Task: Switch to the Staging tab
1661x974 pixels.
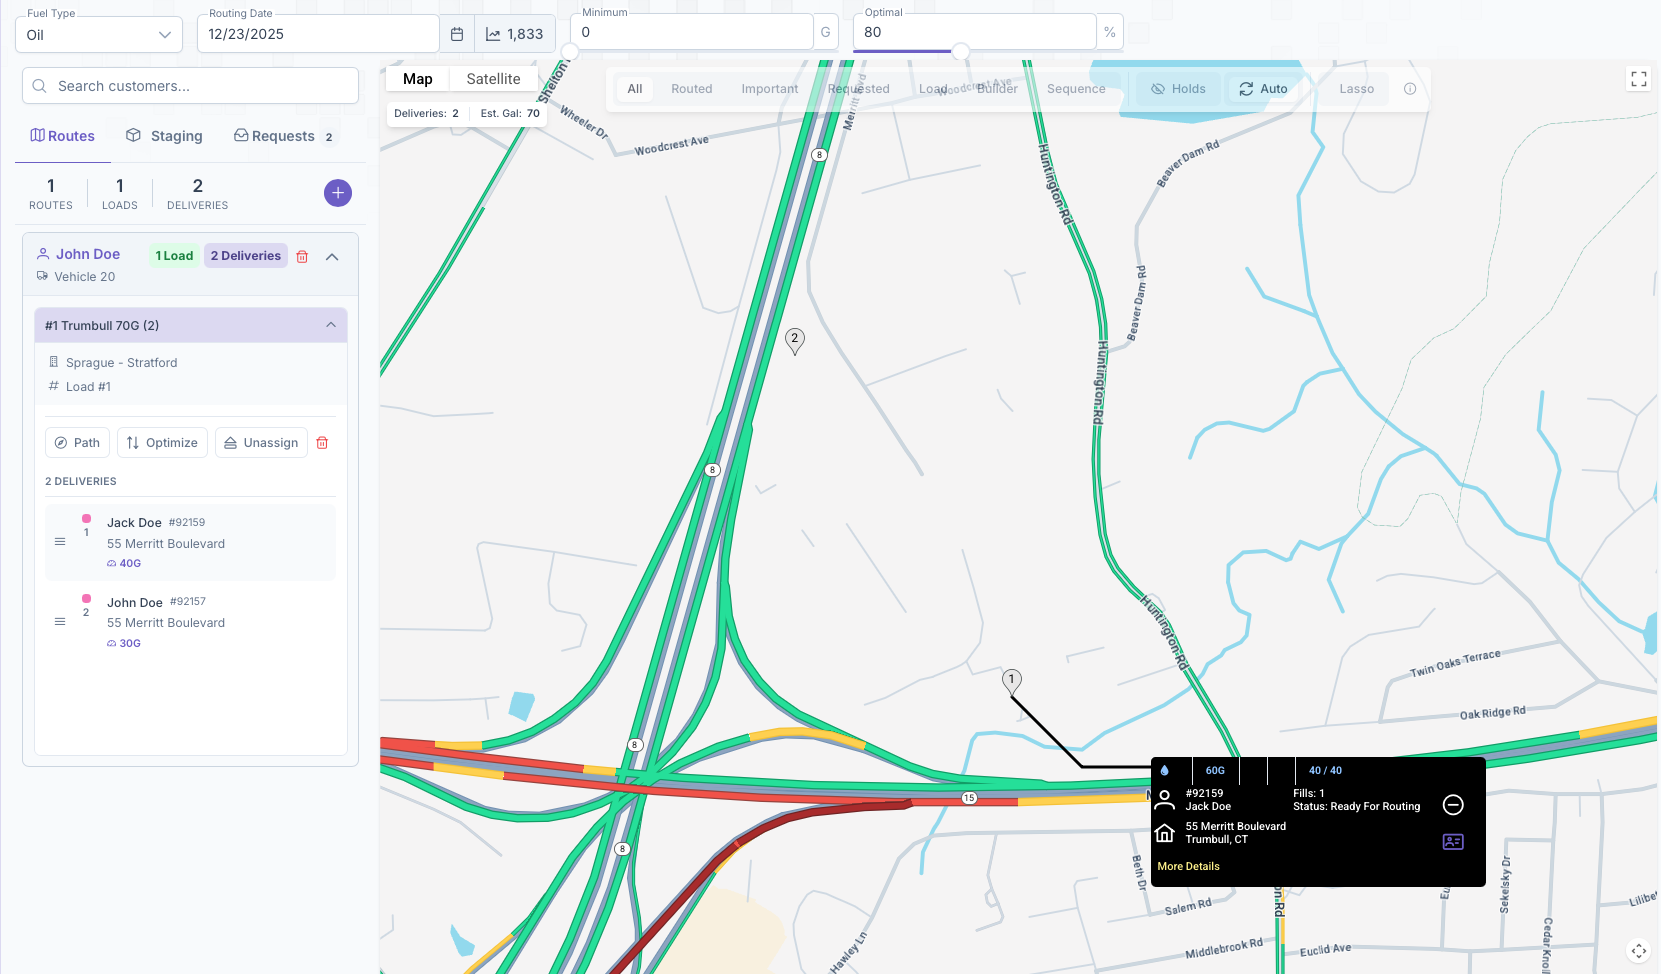Action: click(x=164, y=136)
